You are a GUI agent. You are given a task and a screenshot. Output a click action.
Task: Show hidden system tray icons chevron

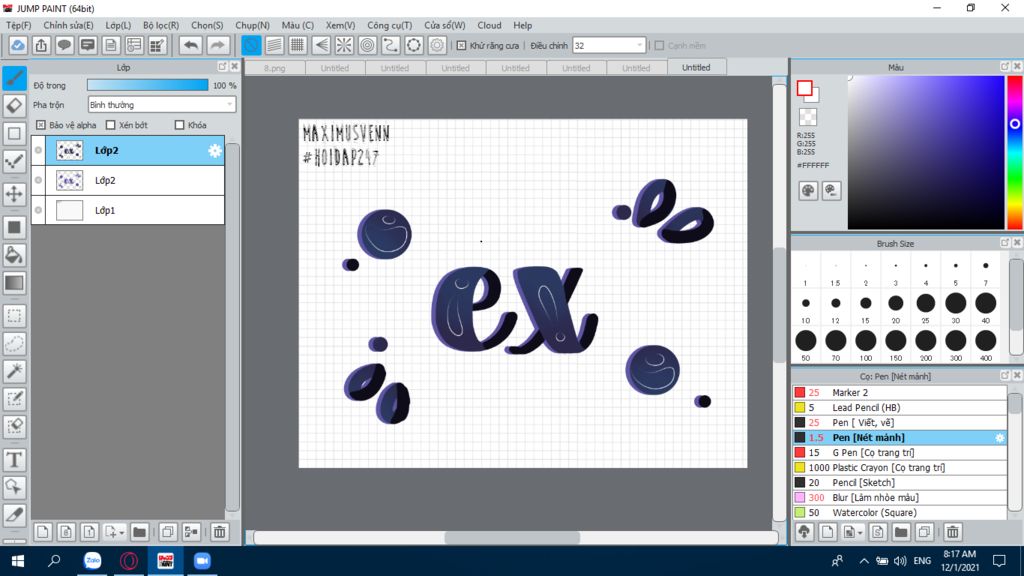tap(863, 561)
